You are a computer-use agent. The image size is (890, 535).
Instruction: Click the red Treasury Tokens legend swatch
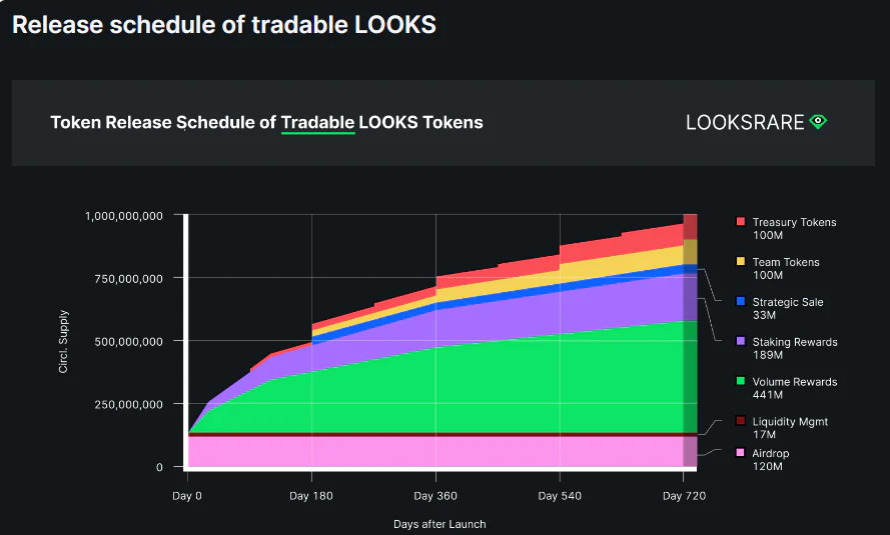[x=740, y=221]
